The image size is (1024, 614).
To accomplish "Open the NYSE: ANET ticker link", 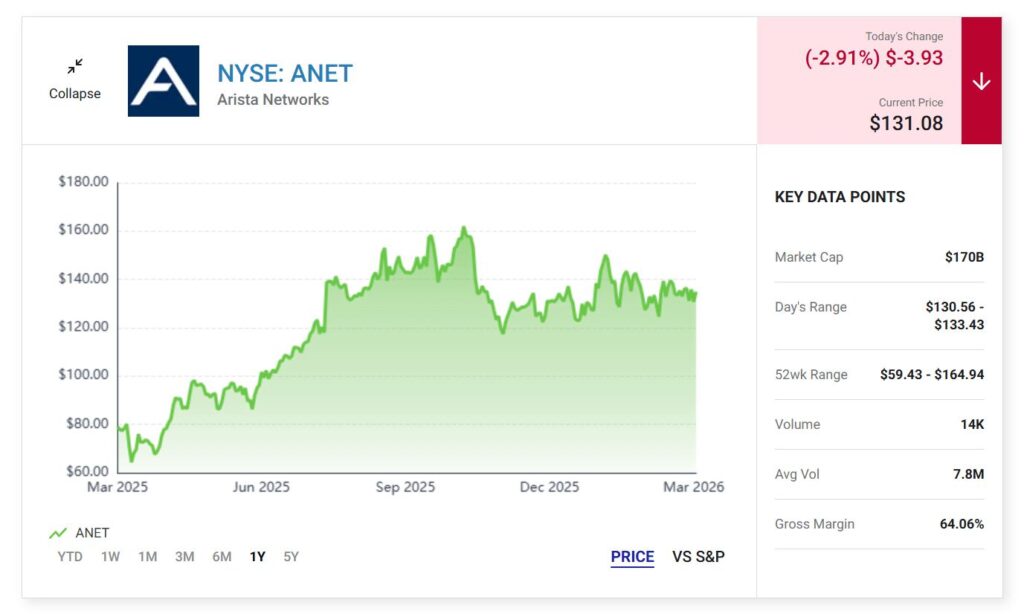I will 285,73.
